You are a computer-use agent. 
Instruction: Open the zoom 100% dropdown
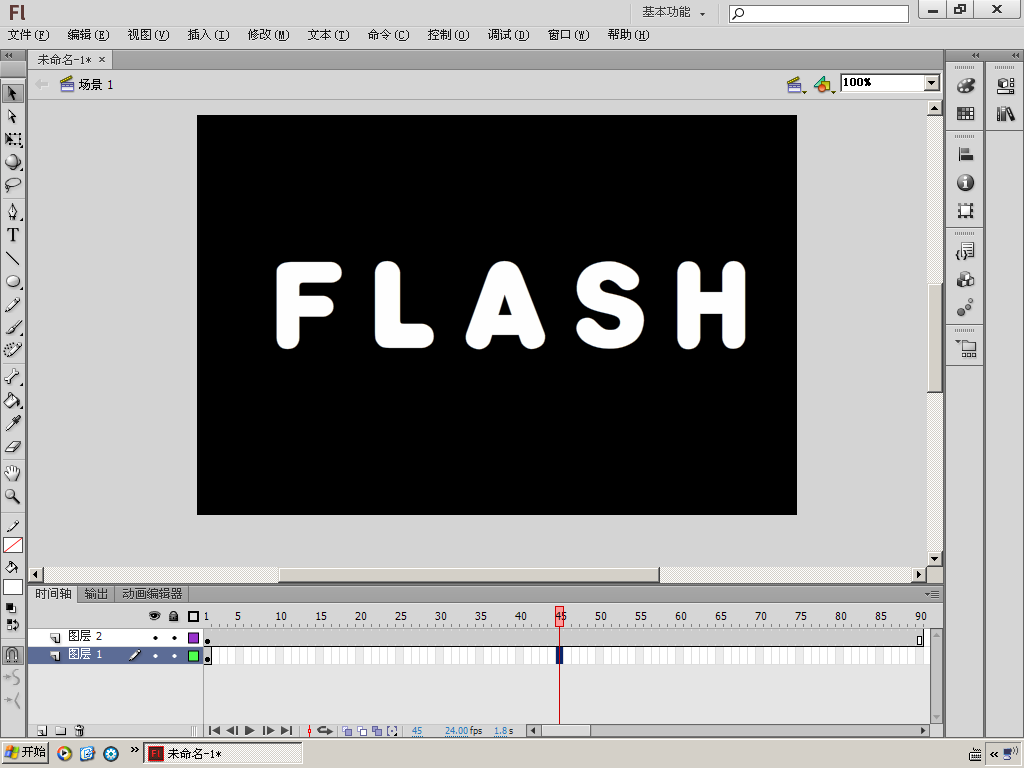[x=932, y=83]
